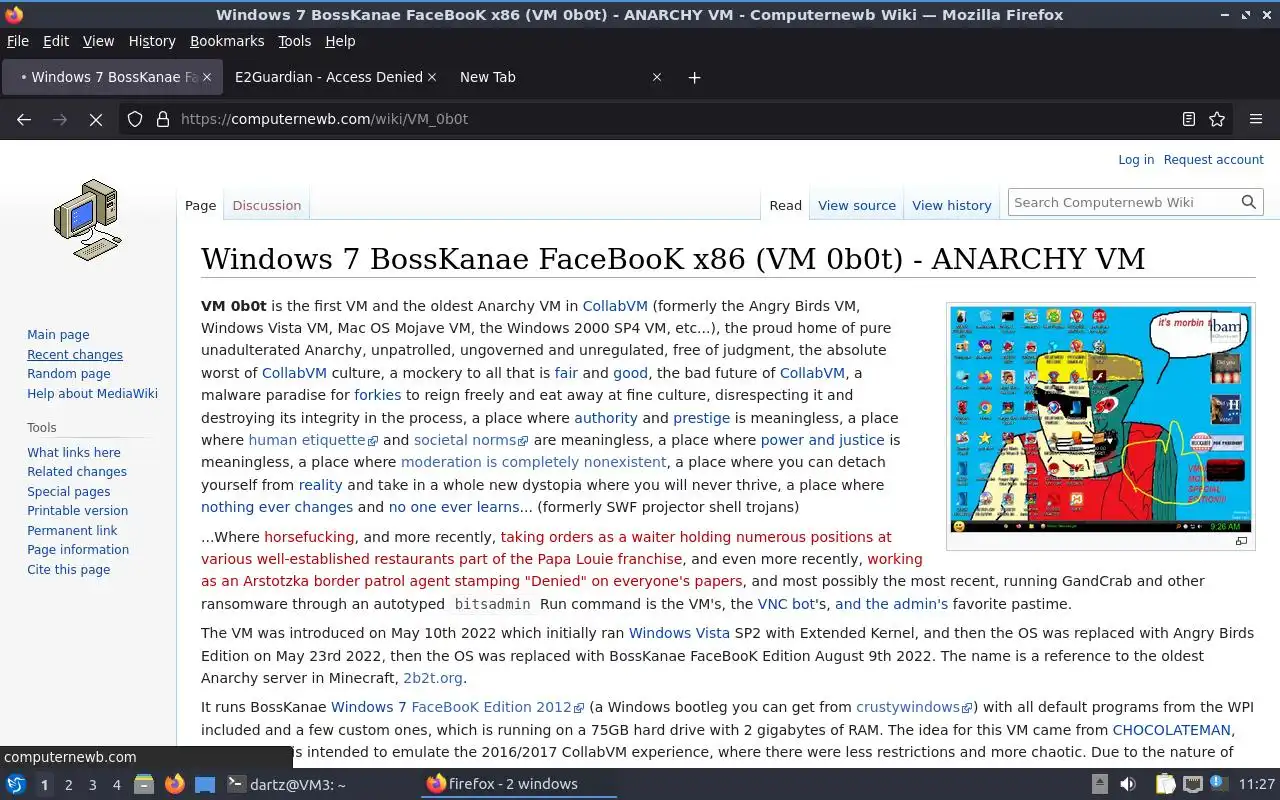Image resolution: width=1280 pixels, height=800 pixels.
Task: Open the clipboard manager tray icon
Action: 1165,784
